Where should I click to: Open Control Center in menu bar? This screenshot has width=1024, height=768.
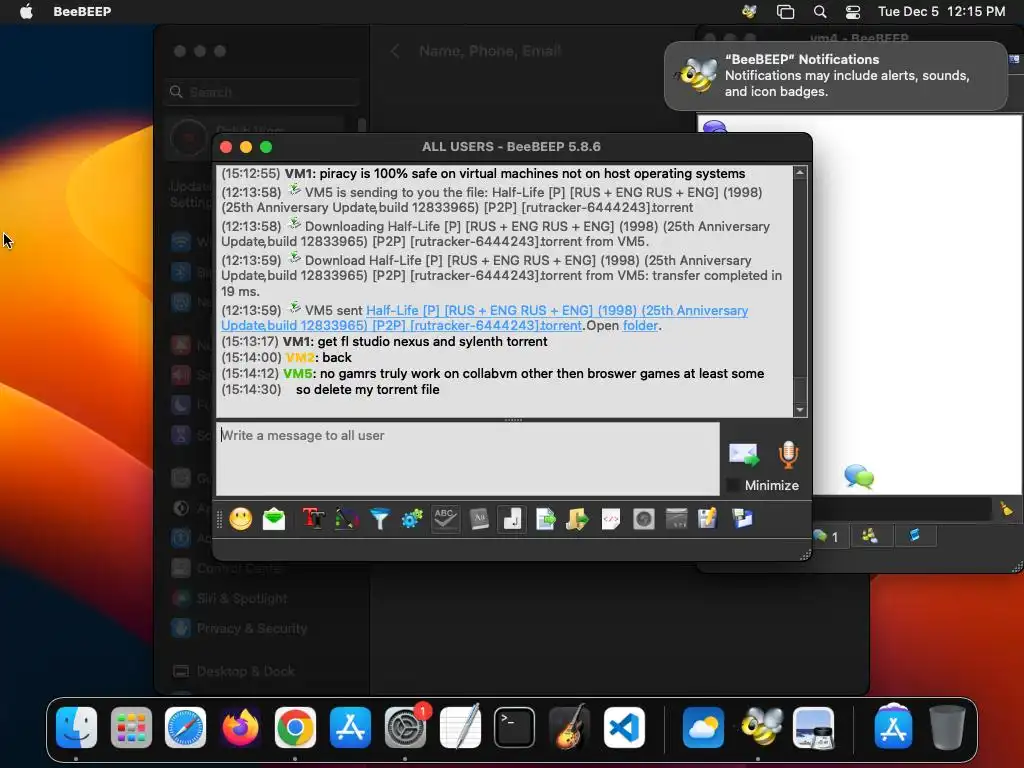point(853,11)
